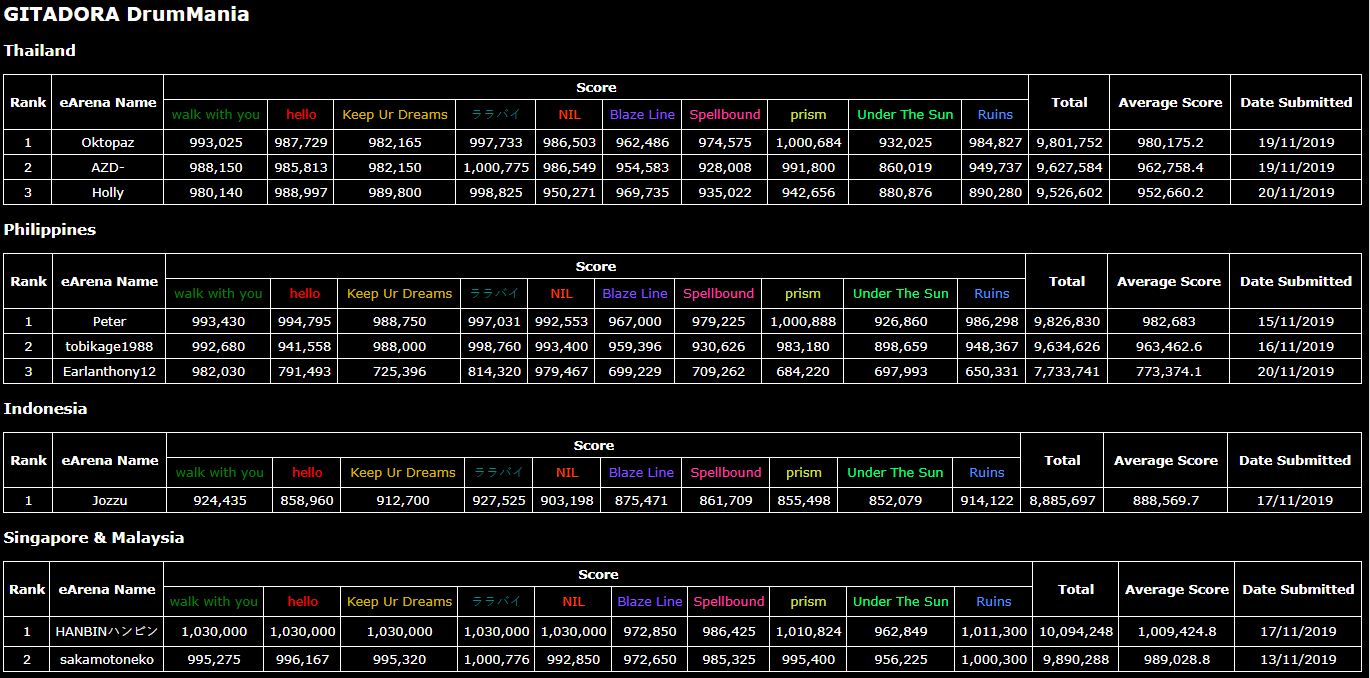This screenshot has height=678, width=1370.
Task: Click 'Date Submitted' header in the Indonesia table
Action: (1294, 460)
